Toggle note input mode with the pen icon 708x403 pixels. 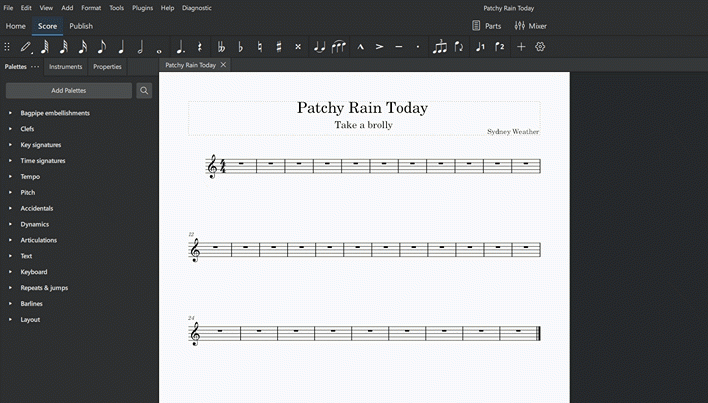coord(26,47)
